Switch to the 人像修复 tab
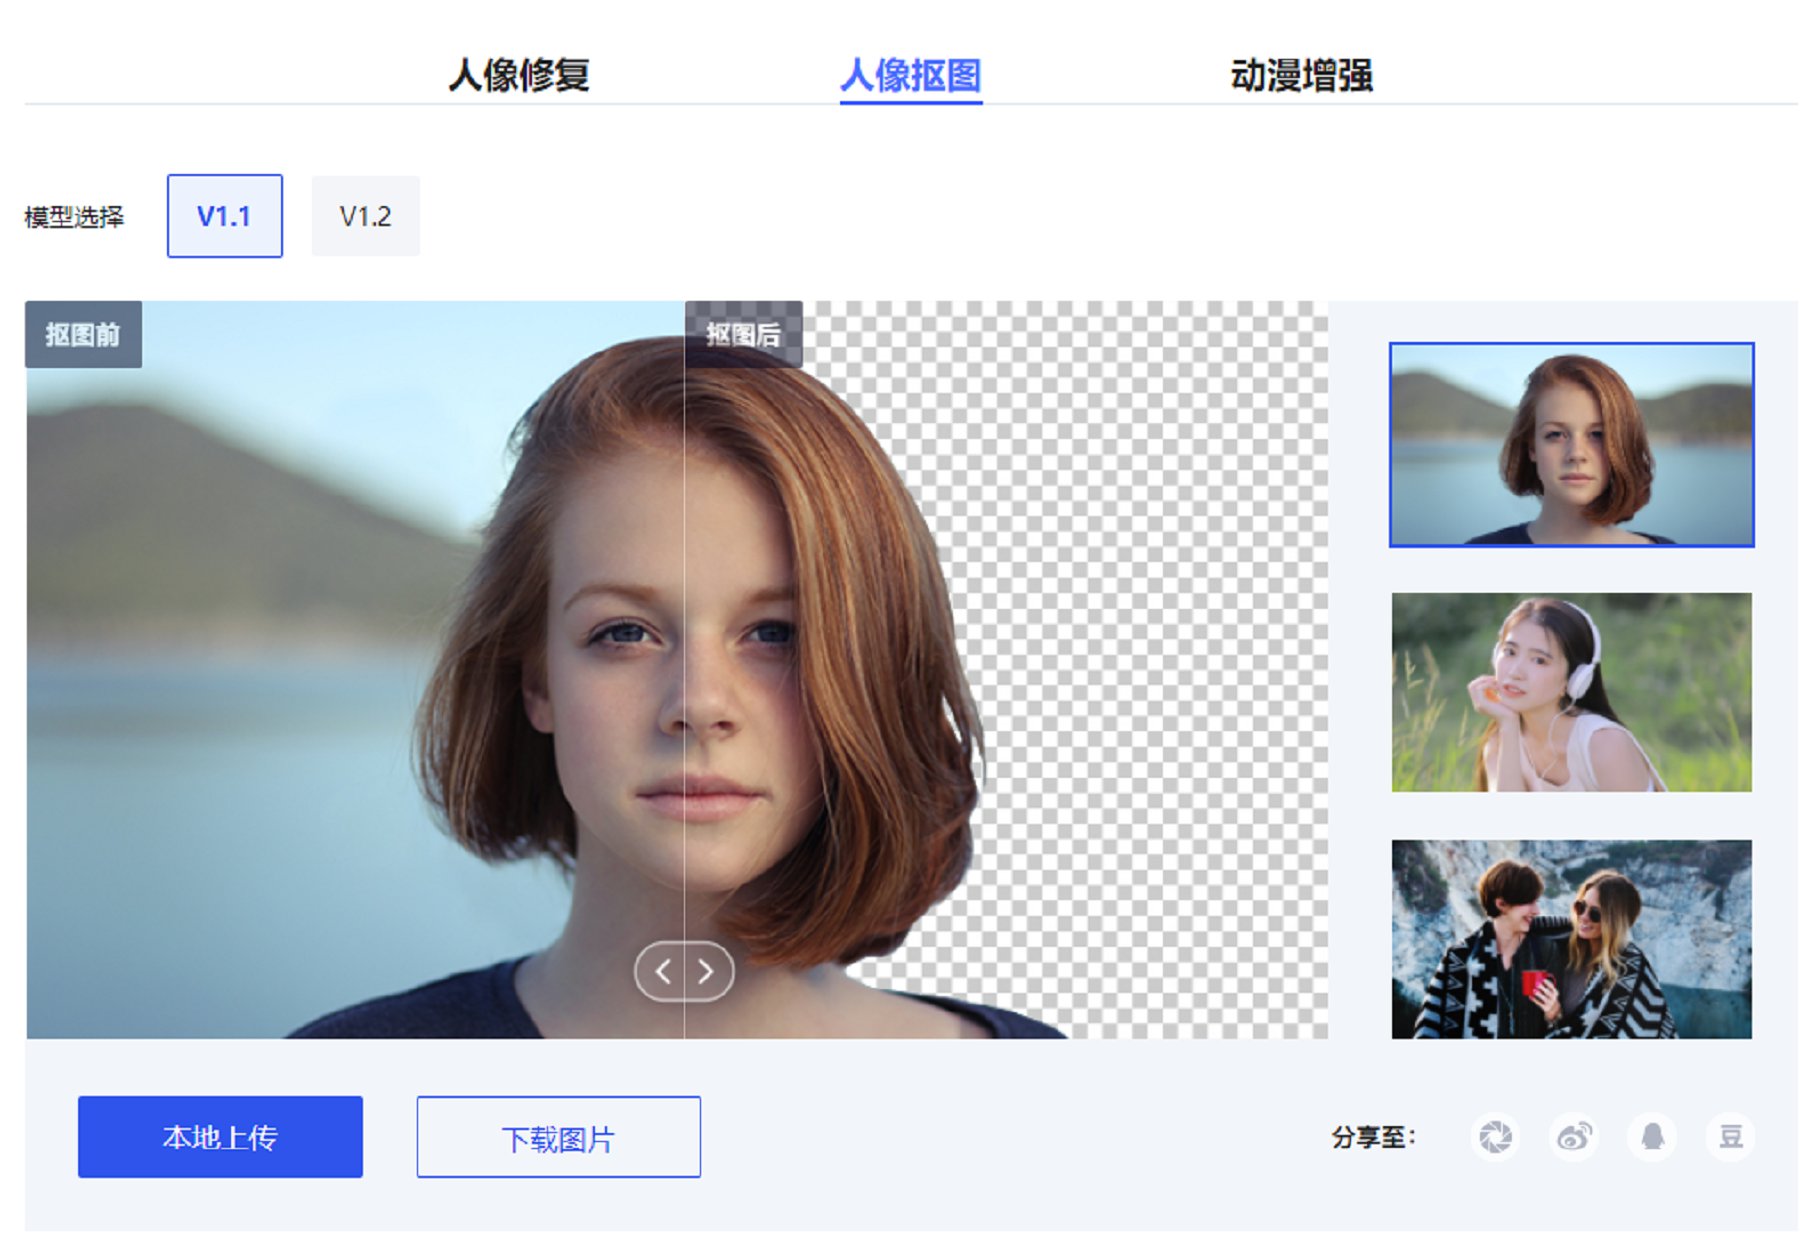Screen dimensions: 1800x1258 pyautogui.click(x=518, y=75)
